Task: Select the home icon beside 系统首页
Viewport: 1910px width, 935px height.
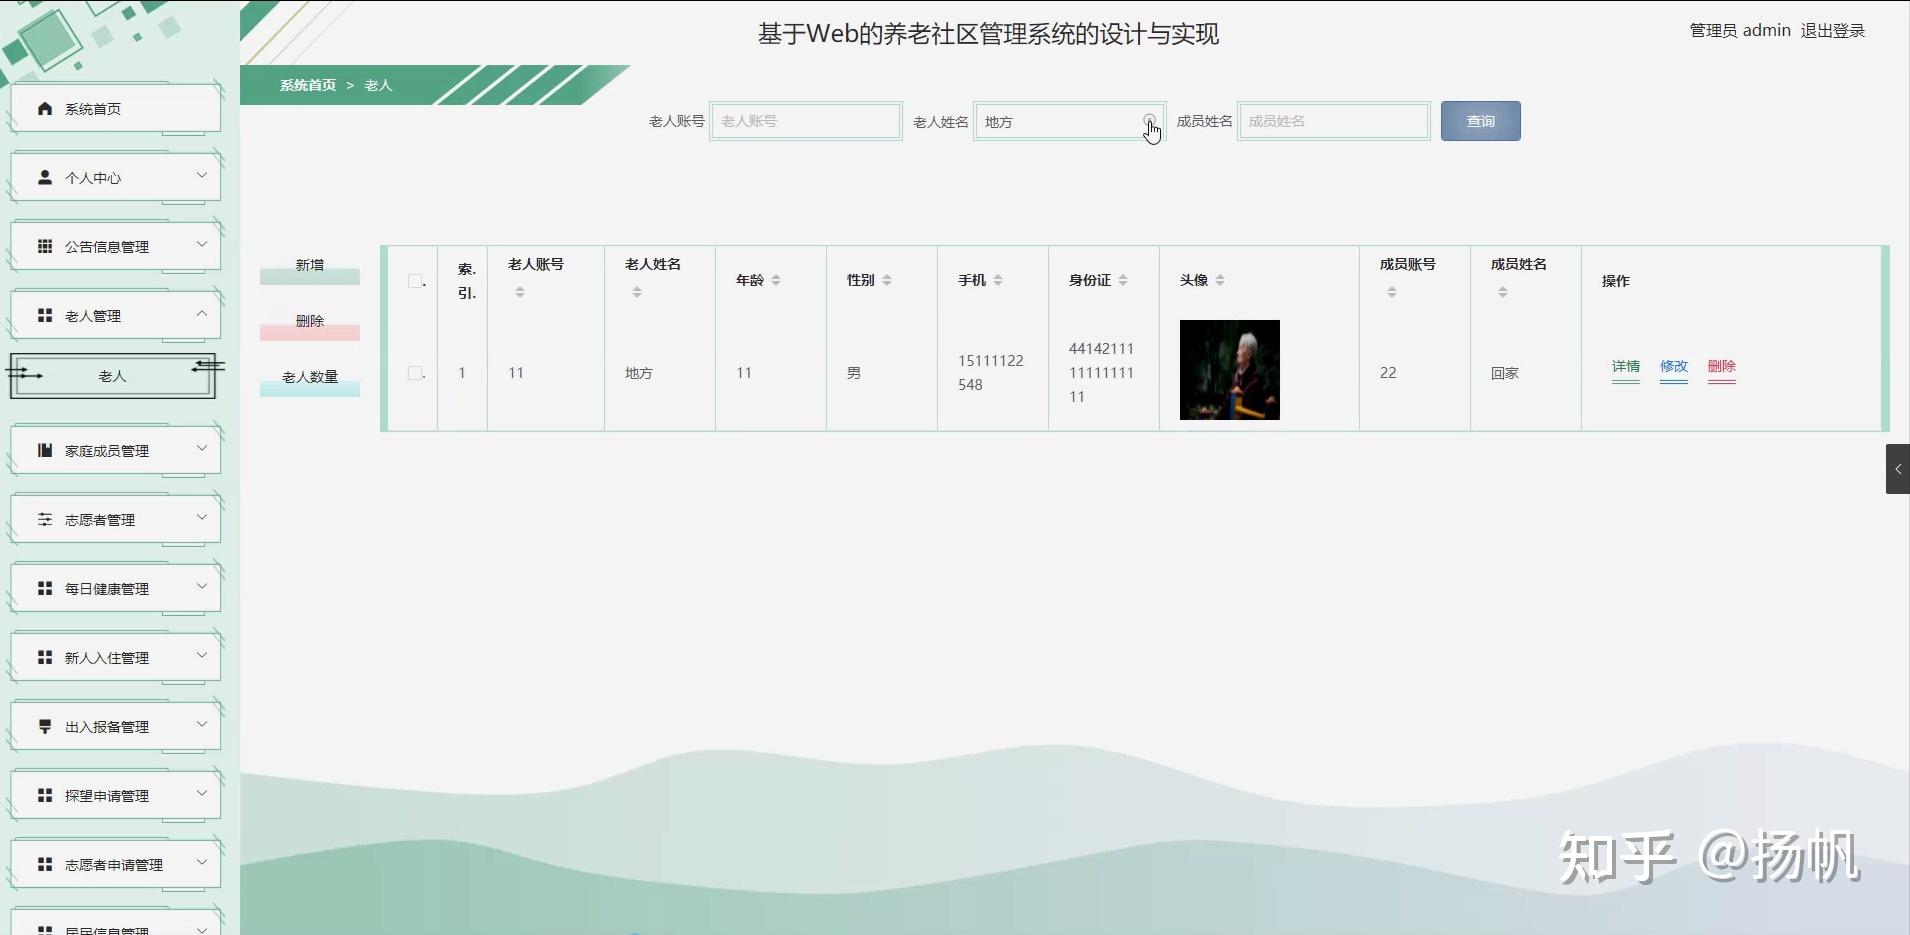Action: click(43, 108)
